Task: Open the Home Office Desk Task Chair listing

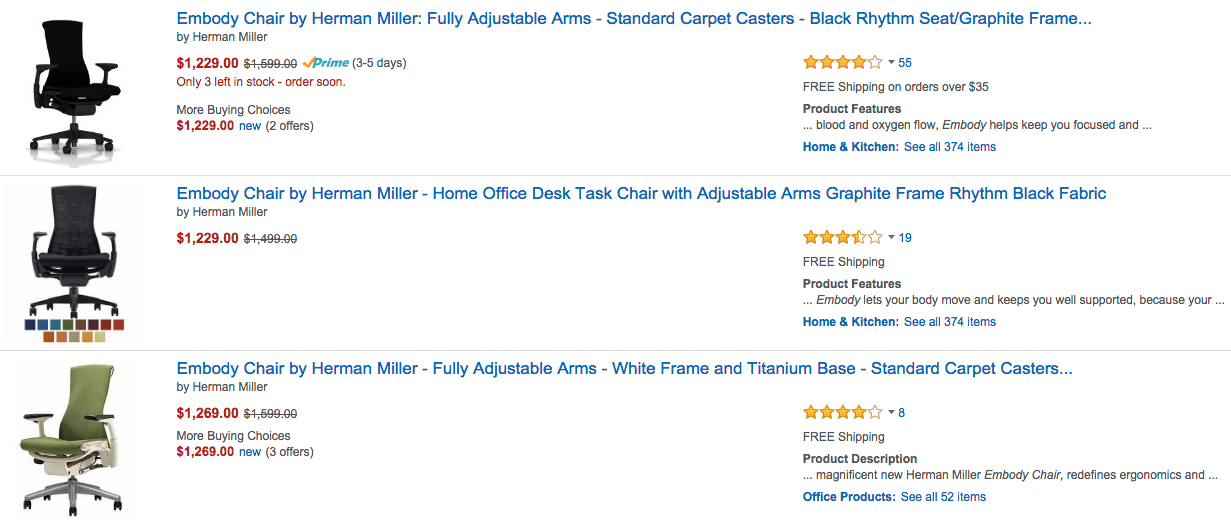Action: click(641, 193)
